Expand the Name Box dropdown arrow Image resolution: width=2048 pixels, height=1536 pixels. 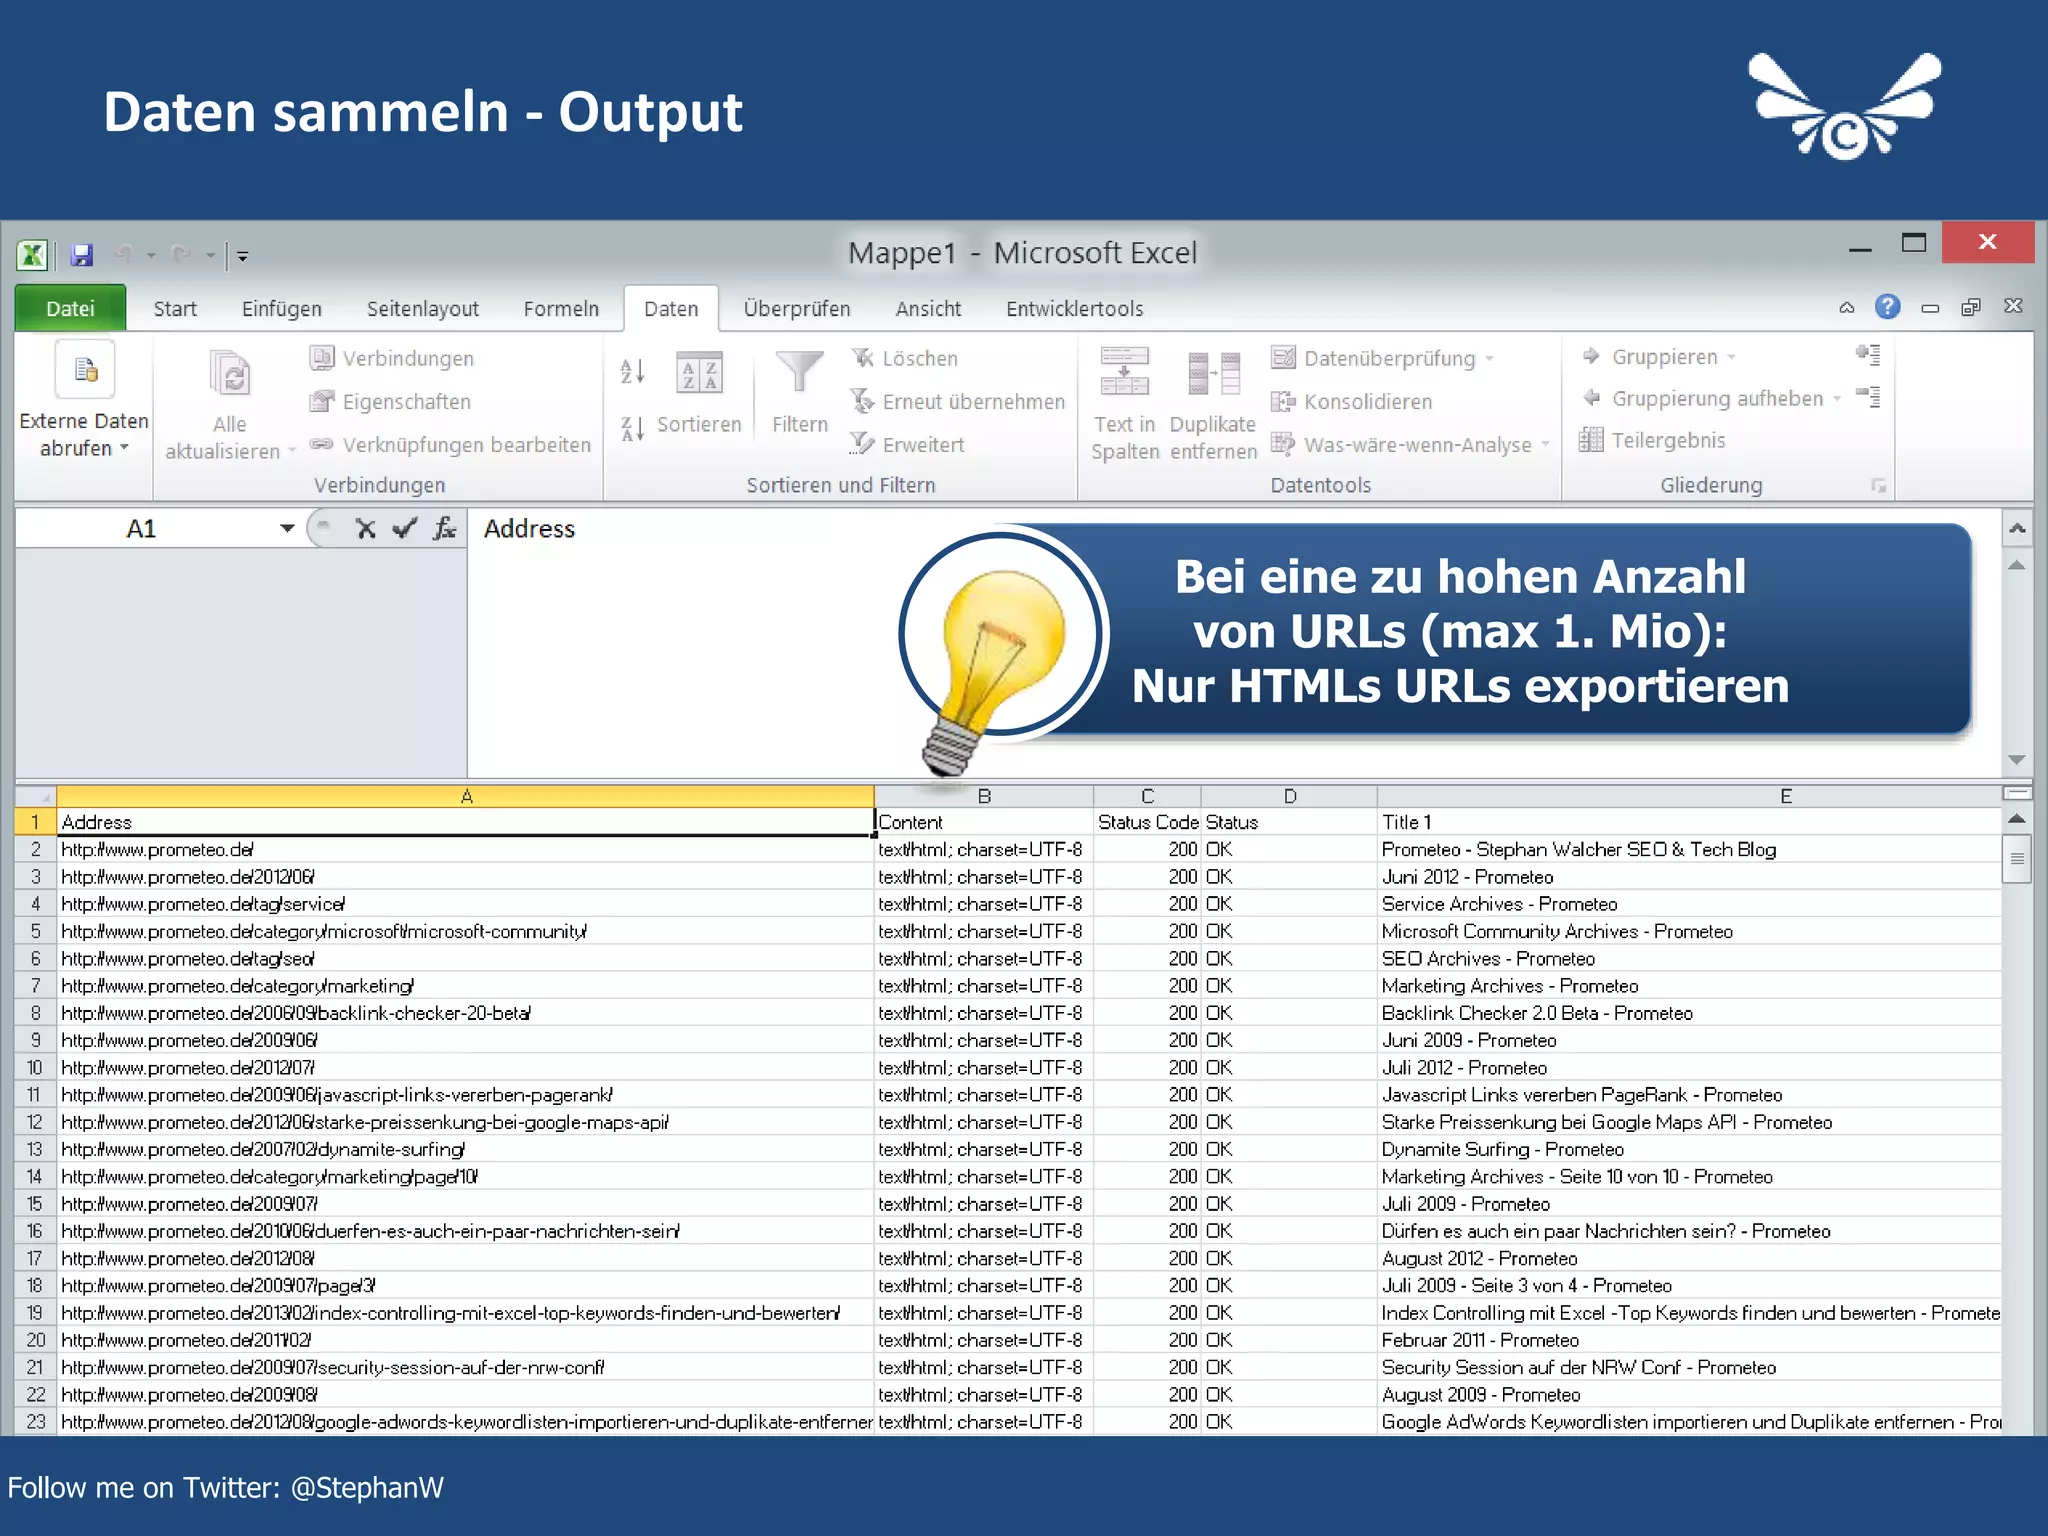point(287,528)
